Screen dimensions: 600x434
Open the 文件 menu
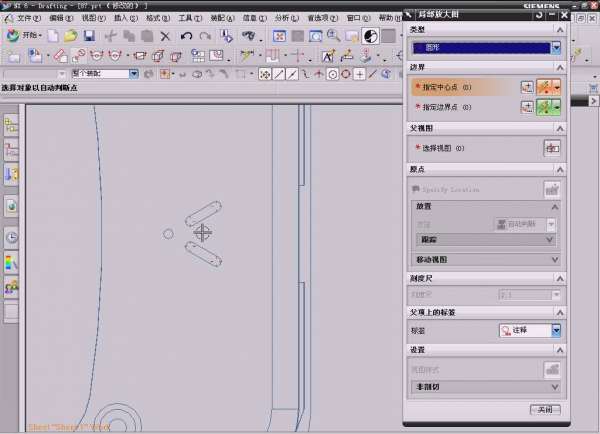click(x=28, y=18)
